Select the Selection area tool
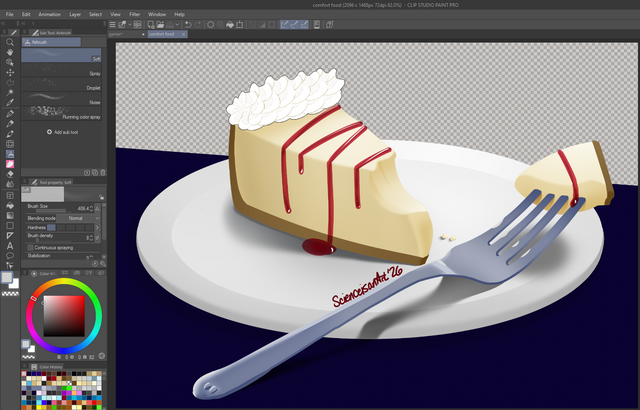Screen dimensions: 640x410 [10, 82]
